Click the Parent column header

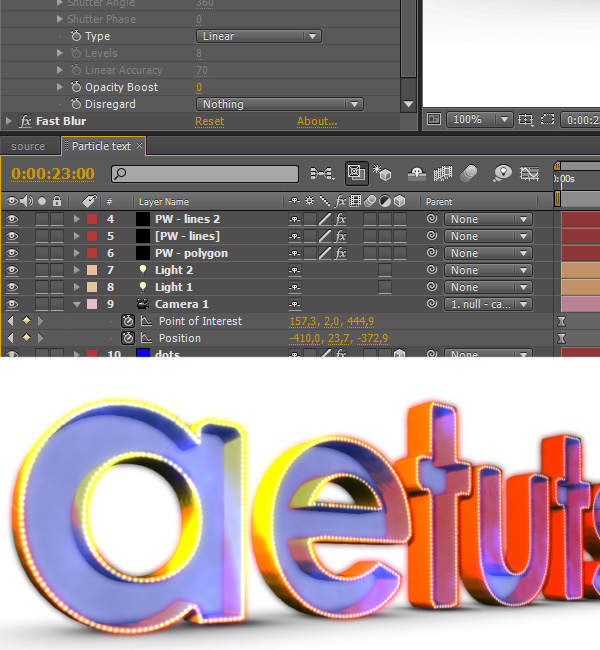tap(439, 202)
